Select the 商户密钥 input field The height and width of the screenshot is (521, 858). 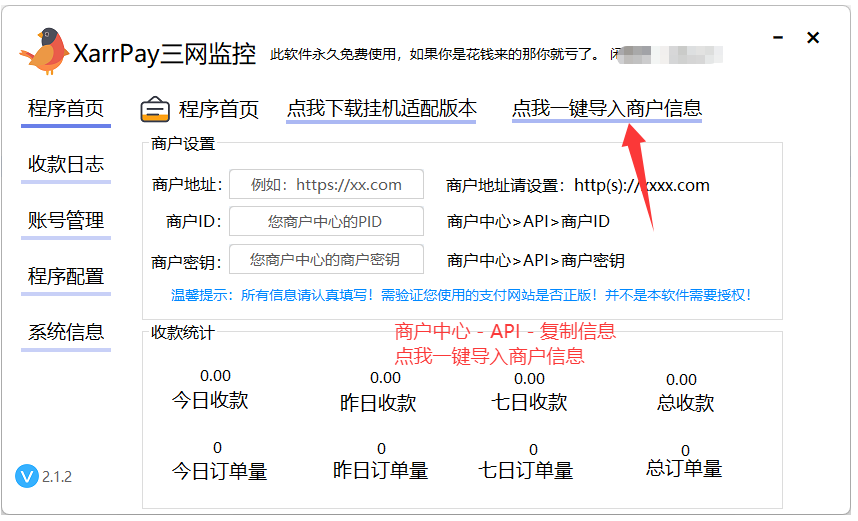coord(326,260)
